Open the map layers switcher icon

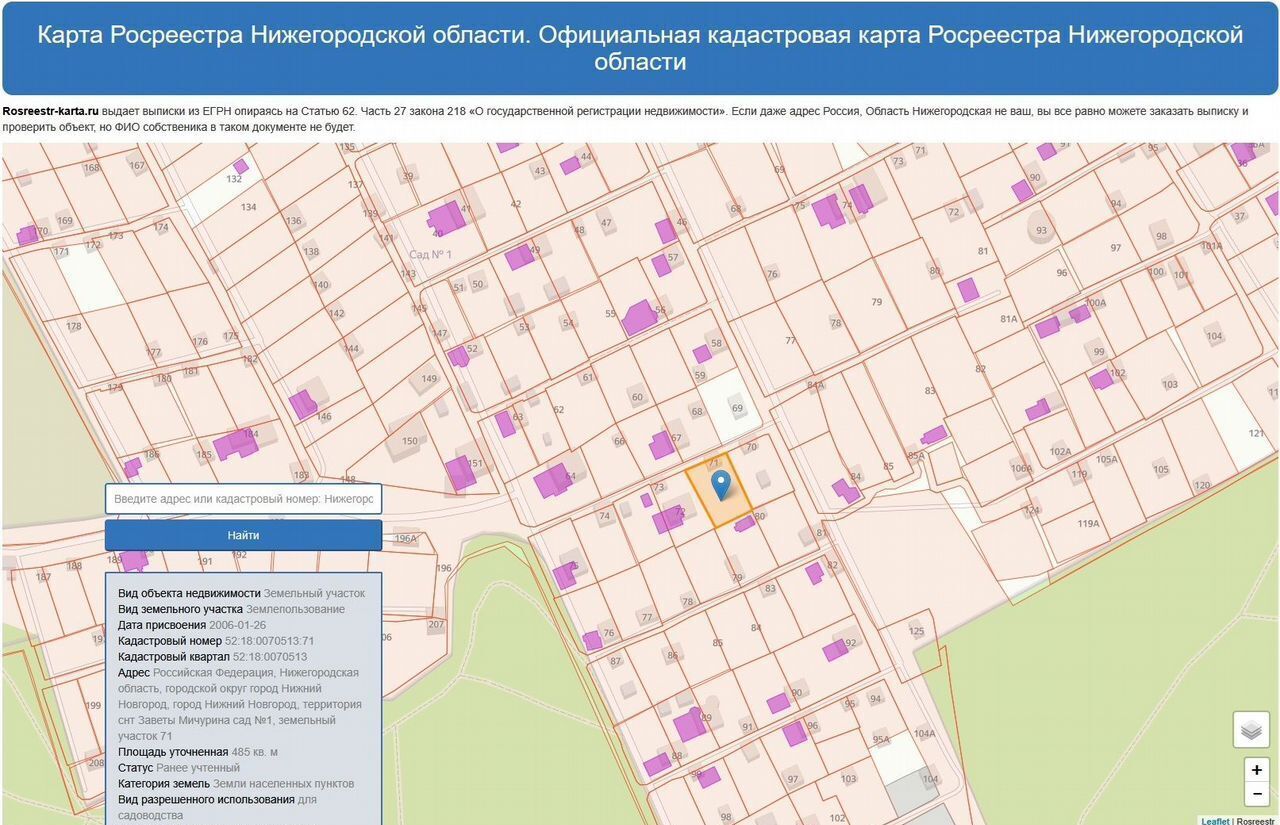(x=1251, y=730)
